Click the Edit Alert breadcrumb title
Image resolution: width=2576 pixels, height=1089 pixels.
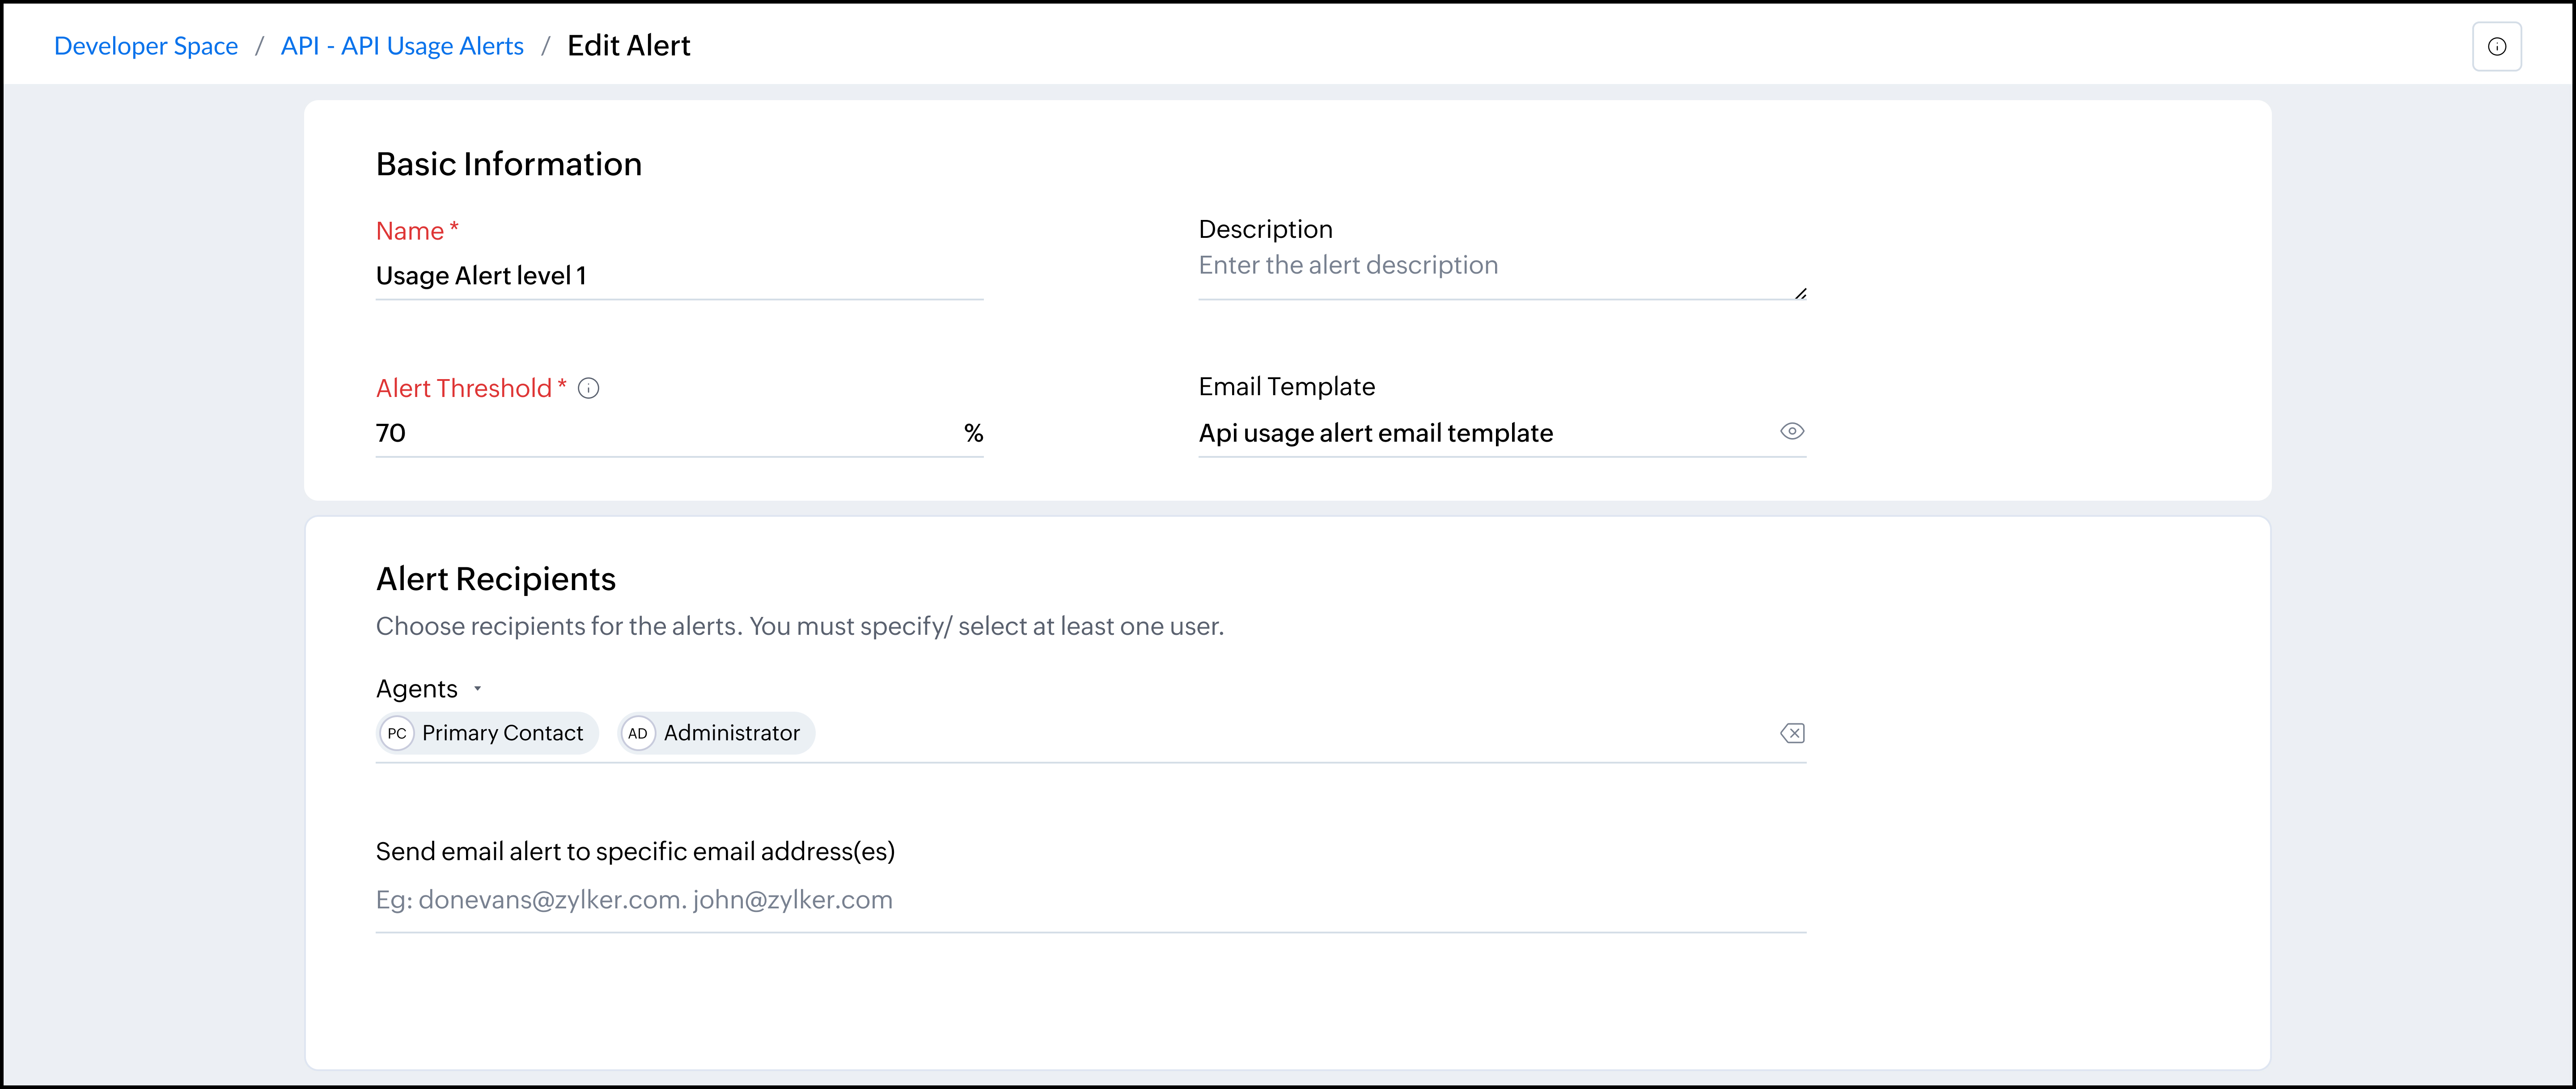[x=628, y=46]
